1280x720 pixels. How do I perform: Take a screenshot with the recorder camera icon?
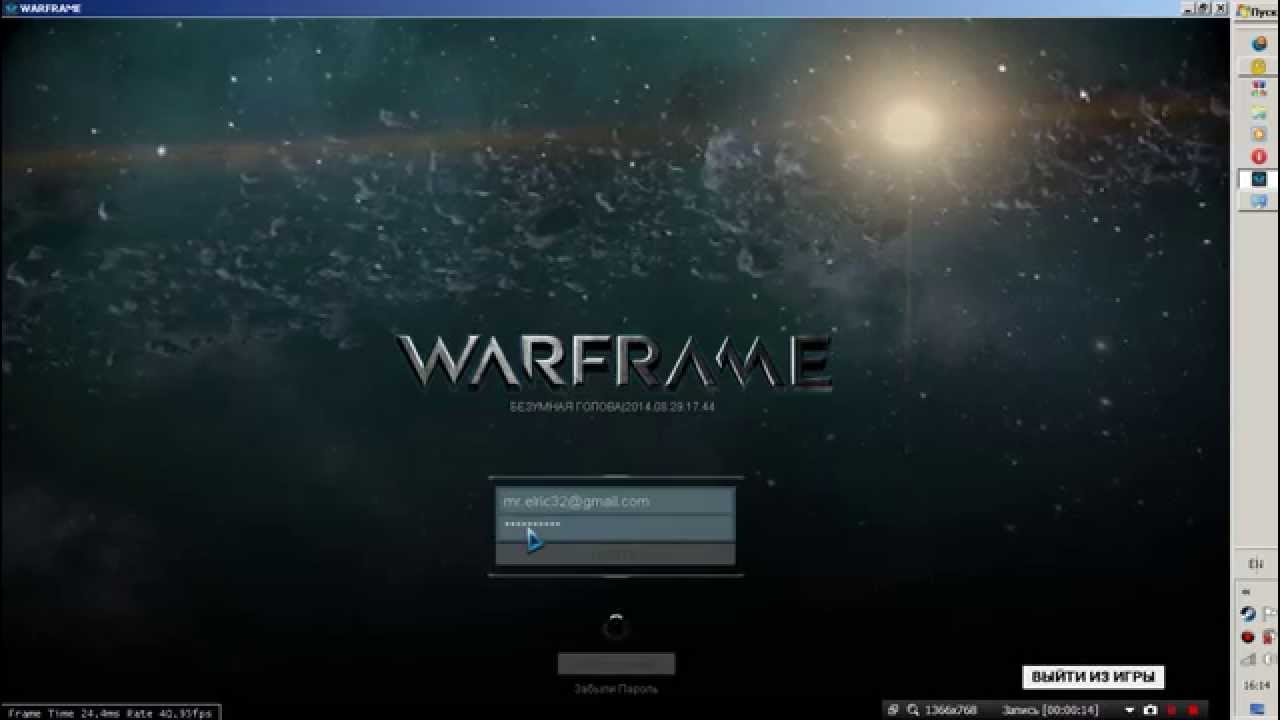tap(1150, 709)
